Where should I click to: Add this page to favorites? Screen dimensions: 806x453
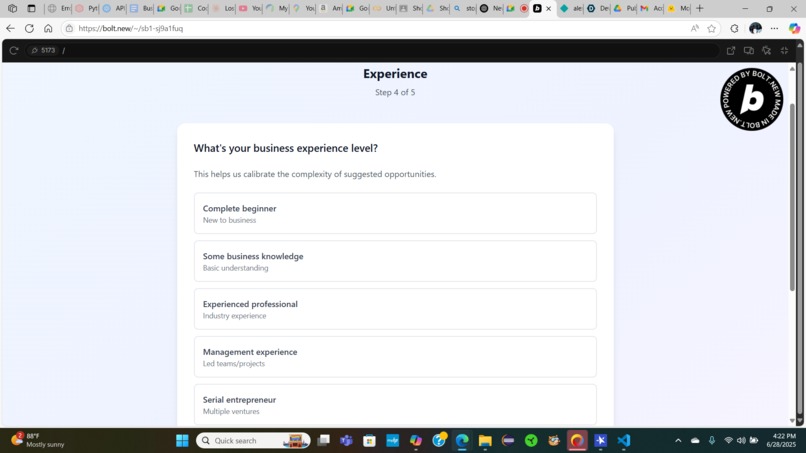[x=711, y=28]
